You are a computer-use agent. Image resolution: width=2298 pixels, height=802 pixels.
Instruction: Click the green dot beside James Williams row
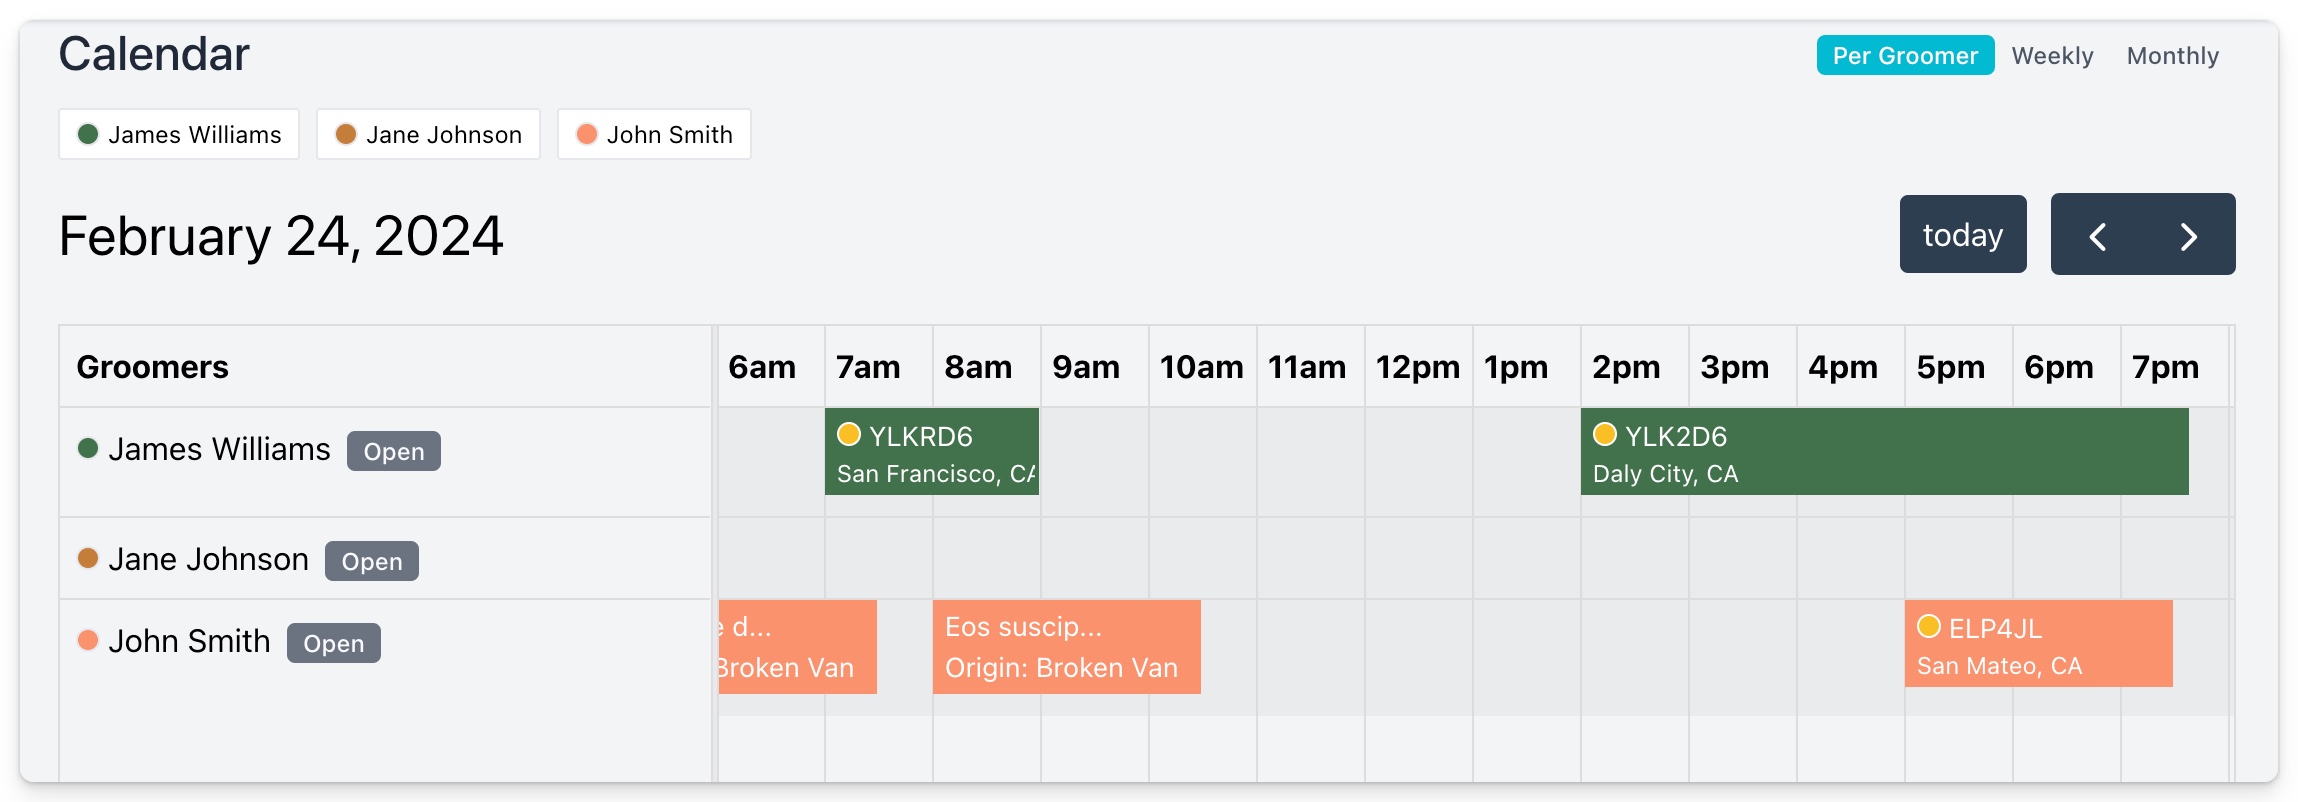click(88, 448)
